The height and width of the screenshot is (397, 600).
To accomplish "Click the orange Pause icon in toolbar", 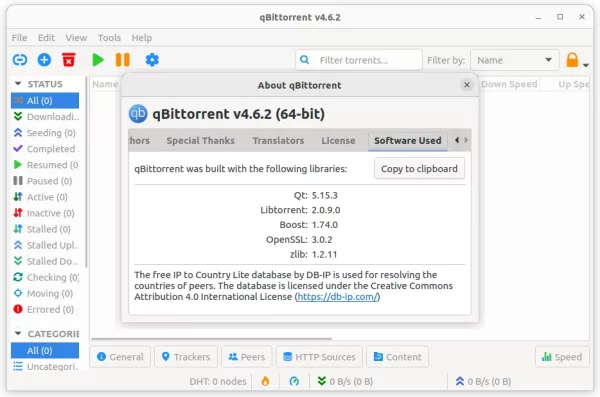I will tap(122, 60).
